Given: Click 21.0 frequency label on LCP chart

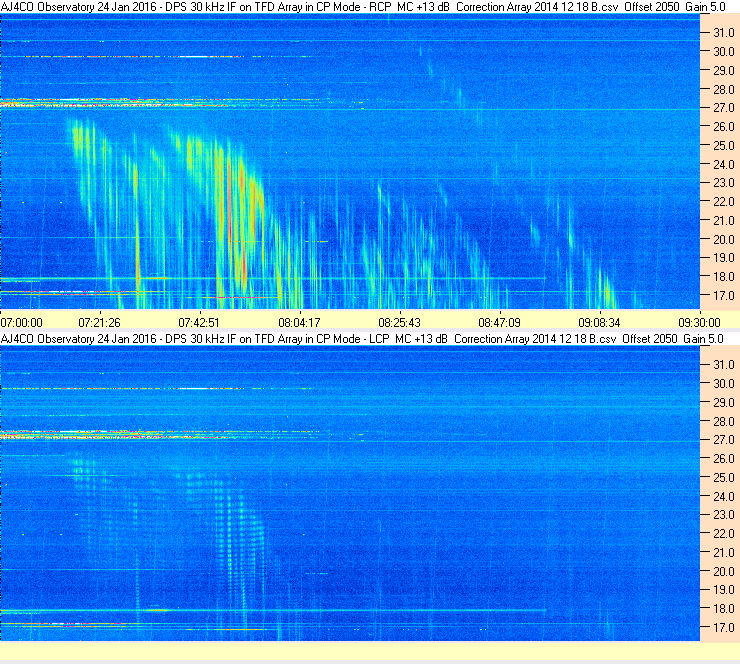Looking at the screenshot, I should 724,553.
